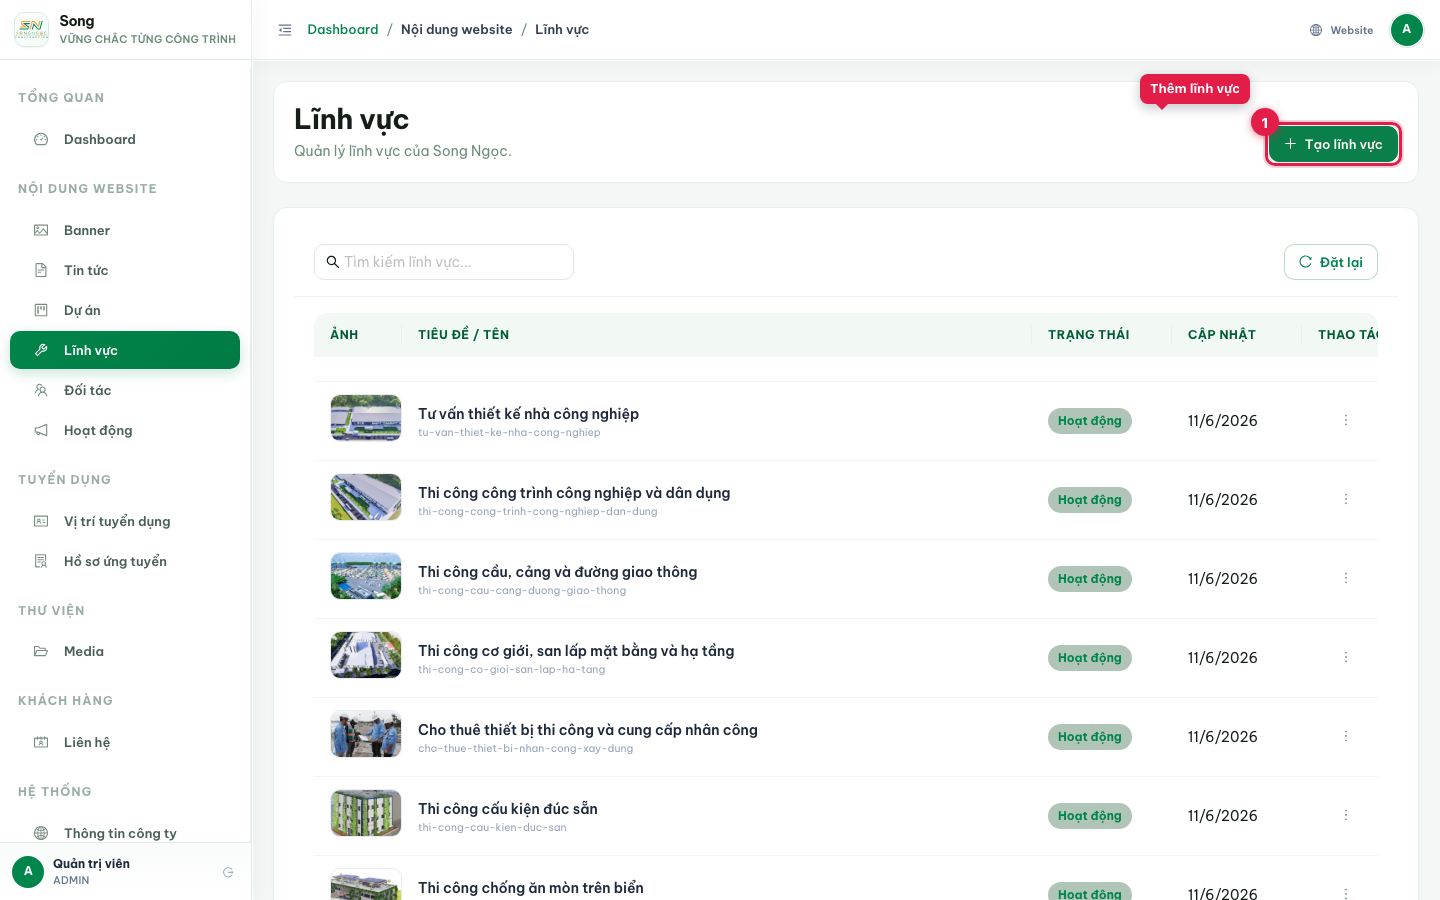Viewport: 1440px width, 900px height.
Task: Click the Hoạt động megaphone icon
Action: (x=41, y=430)
